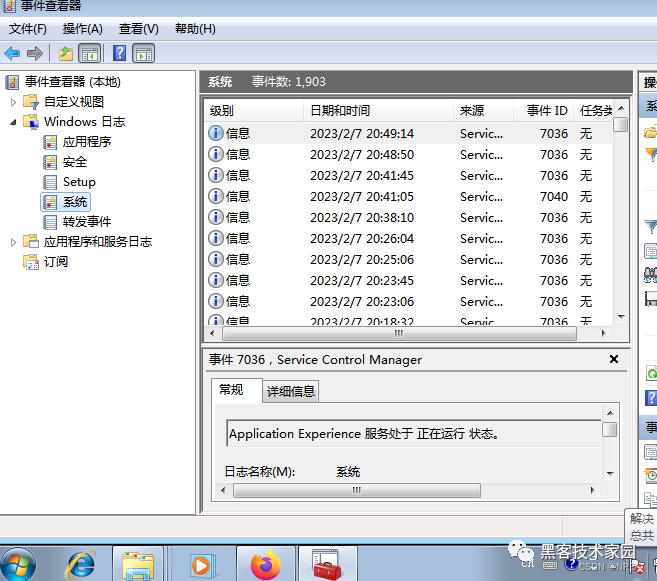Click the event list horizontal scrollbar thumb
This screenshot has height=581, width=657.
(399, 333)
